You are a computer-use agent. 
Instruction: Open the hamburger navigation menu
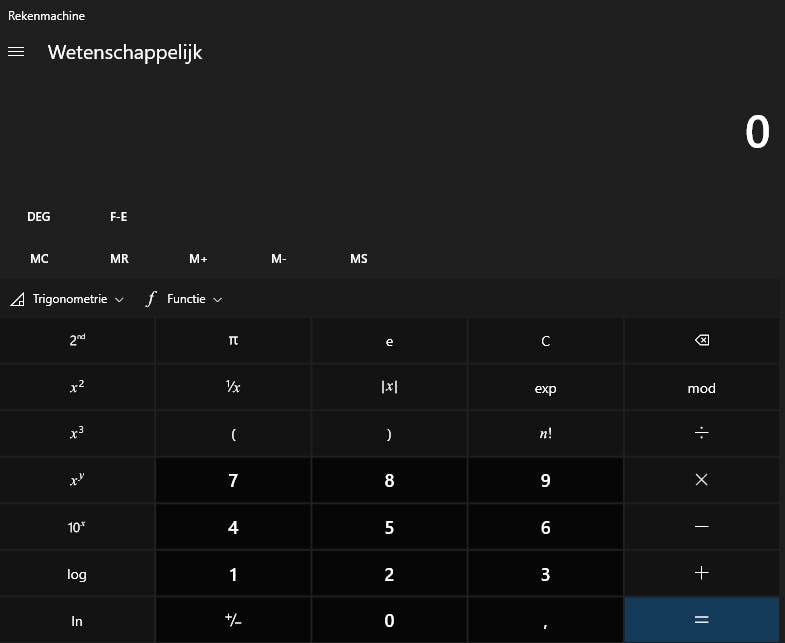[x=16, y=52]
